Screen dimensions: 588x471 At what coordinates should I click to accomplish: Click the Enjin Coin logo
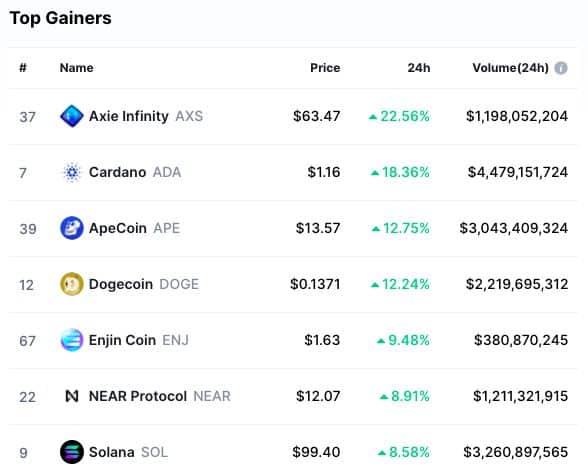(72, 340)
